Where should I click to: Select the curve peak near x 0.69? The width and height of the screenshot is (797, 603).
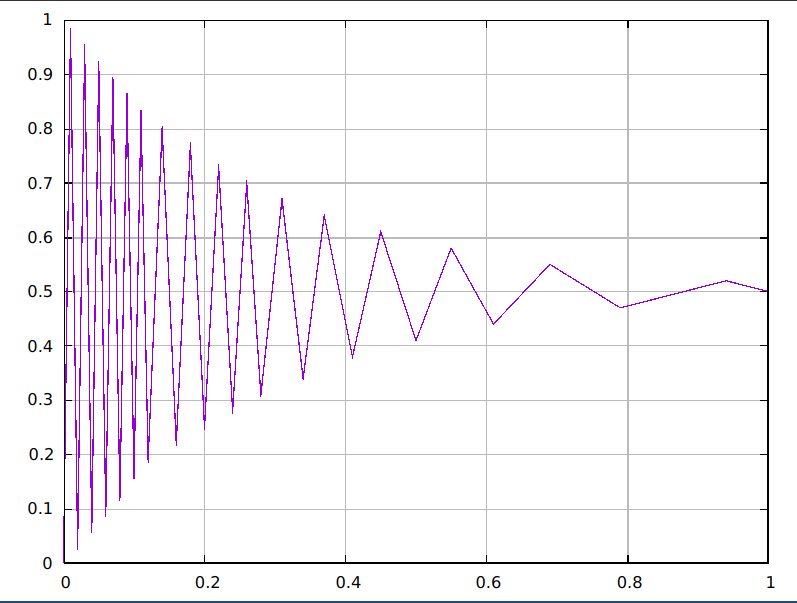pyautogui.click(x=550, y=264)
